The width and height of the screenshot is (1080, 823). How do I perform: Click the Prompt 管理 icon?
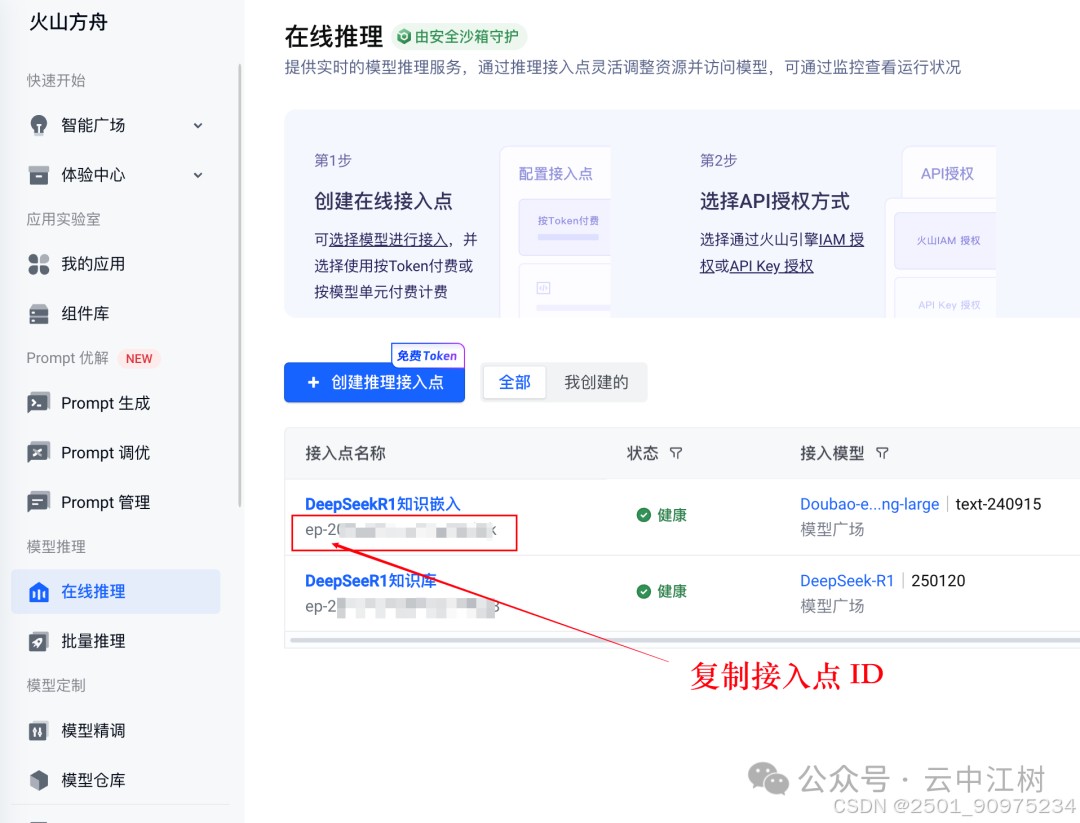[39, 502]
